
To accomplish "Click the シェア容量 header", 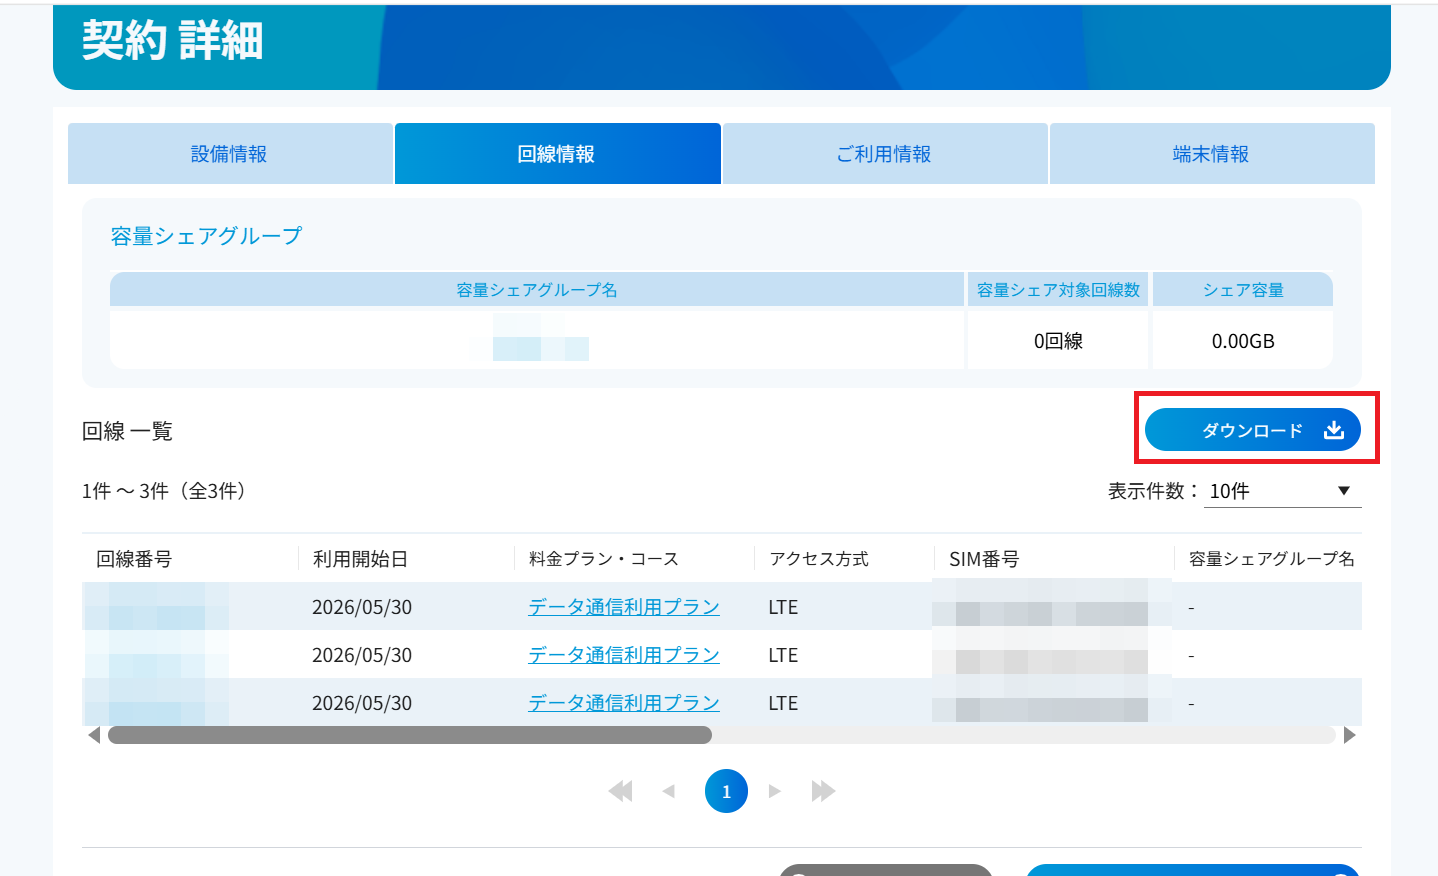I will coord(1243,290).
